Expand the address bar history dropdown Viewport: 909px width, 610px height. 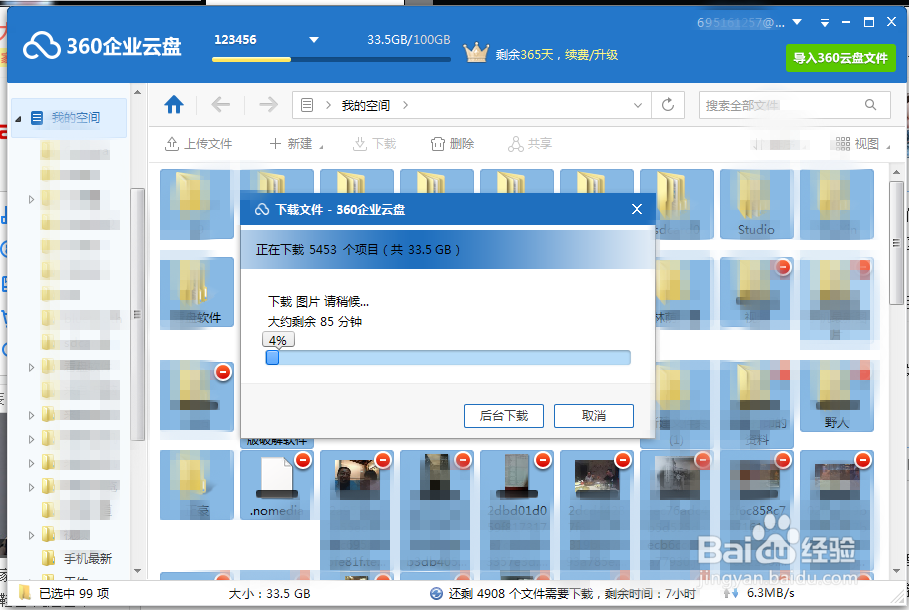coord(638,105)
